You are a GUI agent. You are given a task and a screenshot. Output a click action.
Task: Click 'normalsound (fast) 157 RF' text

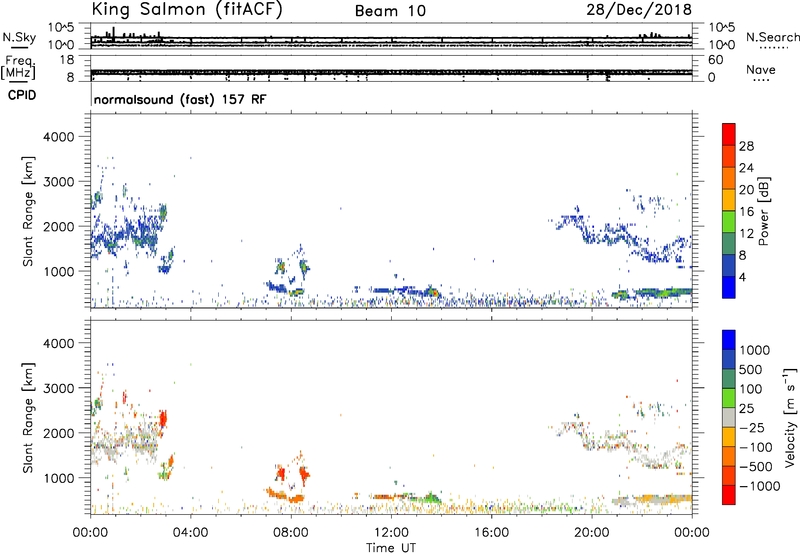click(180, 99)
